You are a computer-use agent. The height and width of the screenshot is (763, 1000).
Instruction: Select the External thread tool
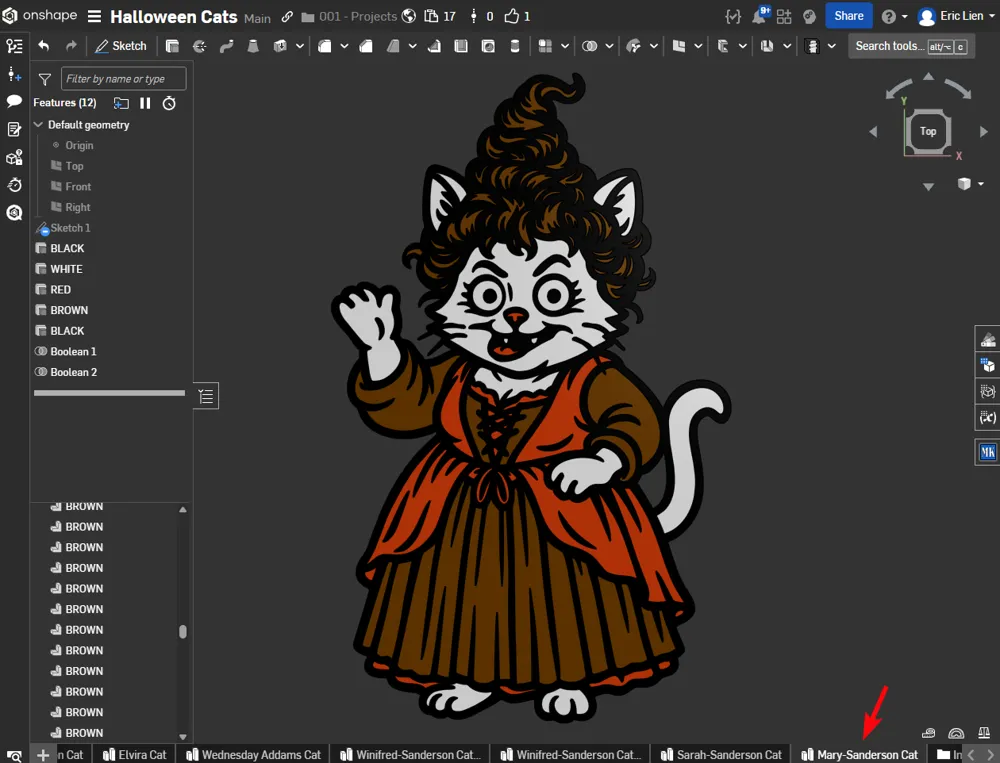coord(515,46)
